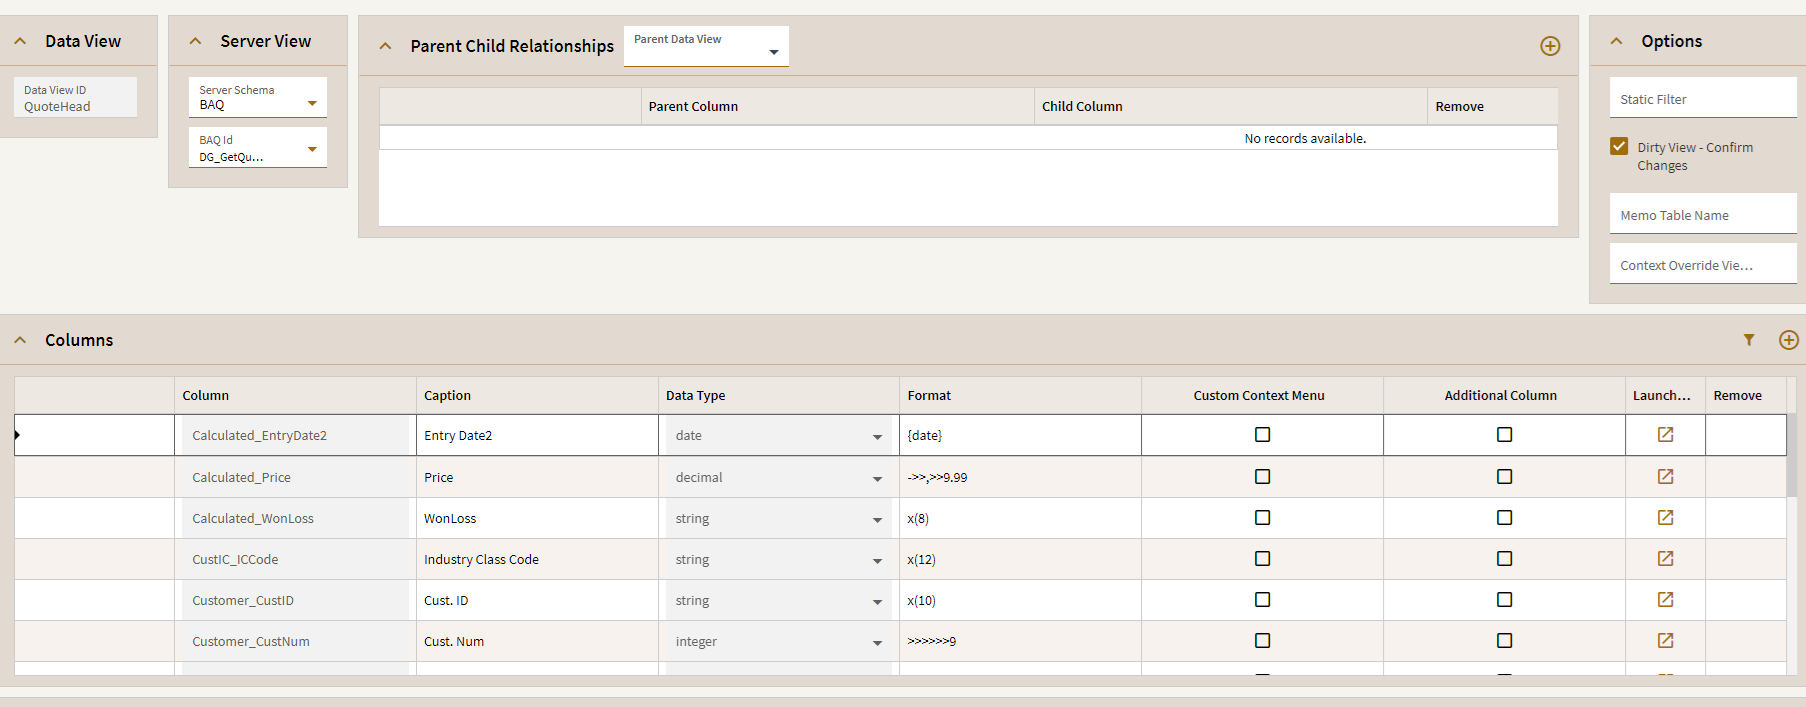
Task: Uncheck Dirty View - Confirm Changes
Action: [x=1619, y=147]
